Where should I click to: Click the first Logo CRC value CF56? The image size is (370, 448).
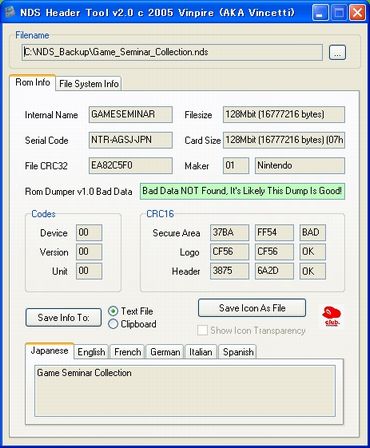[x=229, y=252]
